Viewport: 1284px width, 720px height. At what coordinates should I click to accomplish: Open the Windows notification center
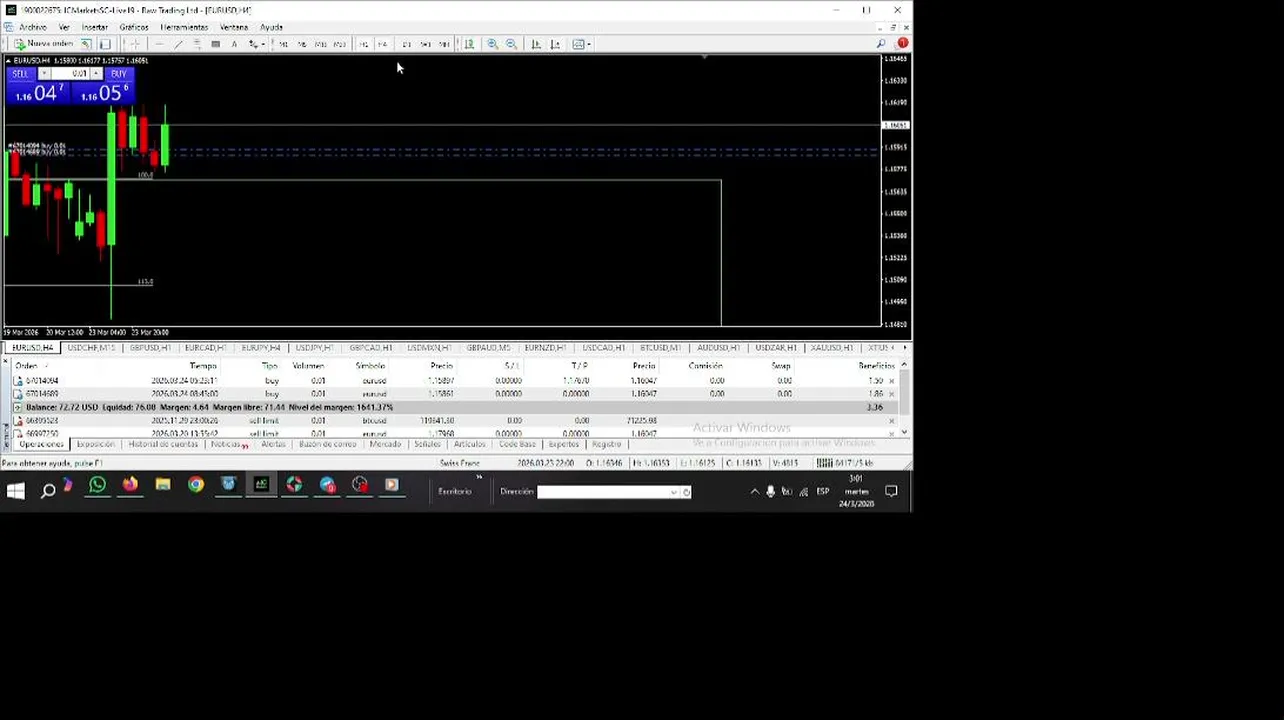(891, 491)
